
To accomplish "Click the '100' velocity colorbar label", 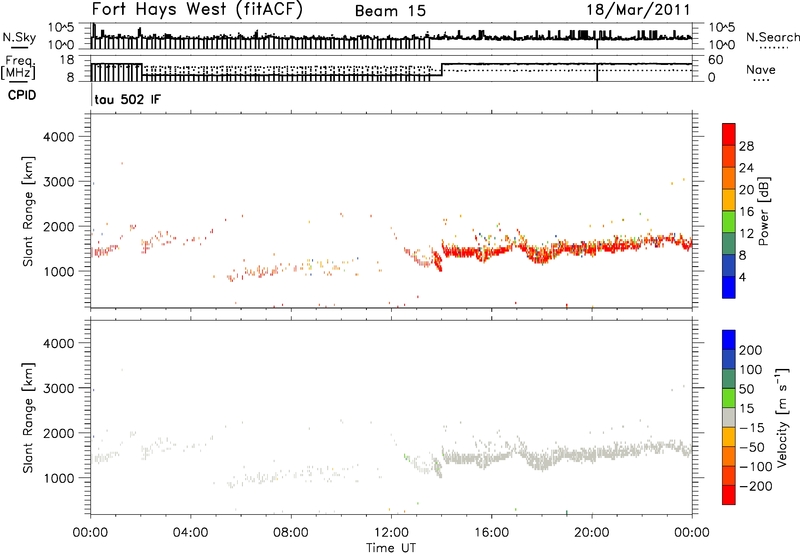I will [x=751, y=370].
